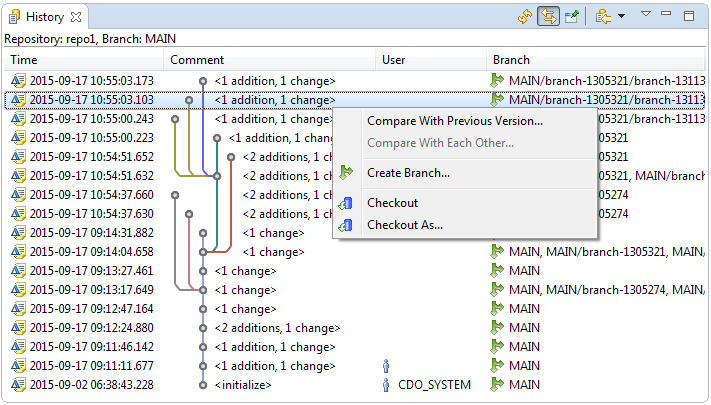Click the Time column header
Image resolution: width=711 pixels, height=405 pixels.
point(24,60)
